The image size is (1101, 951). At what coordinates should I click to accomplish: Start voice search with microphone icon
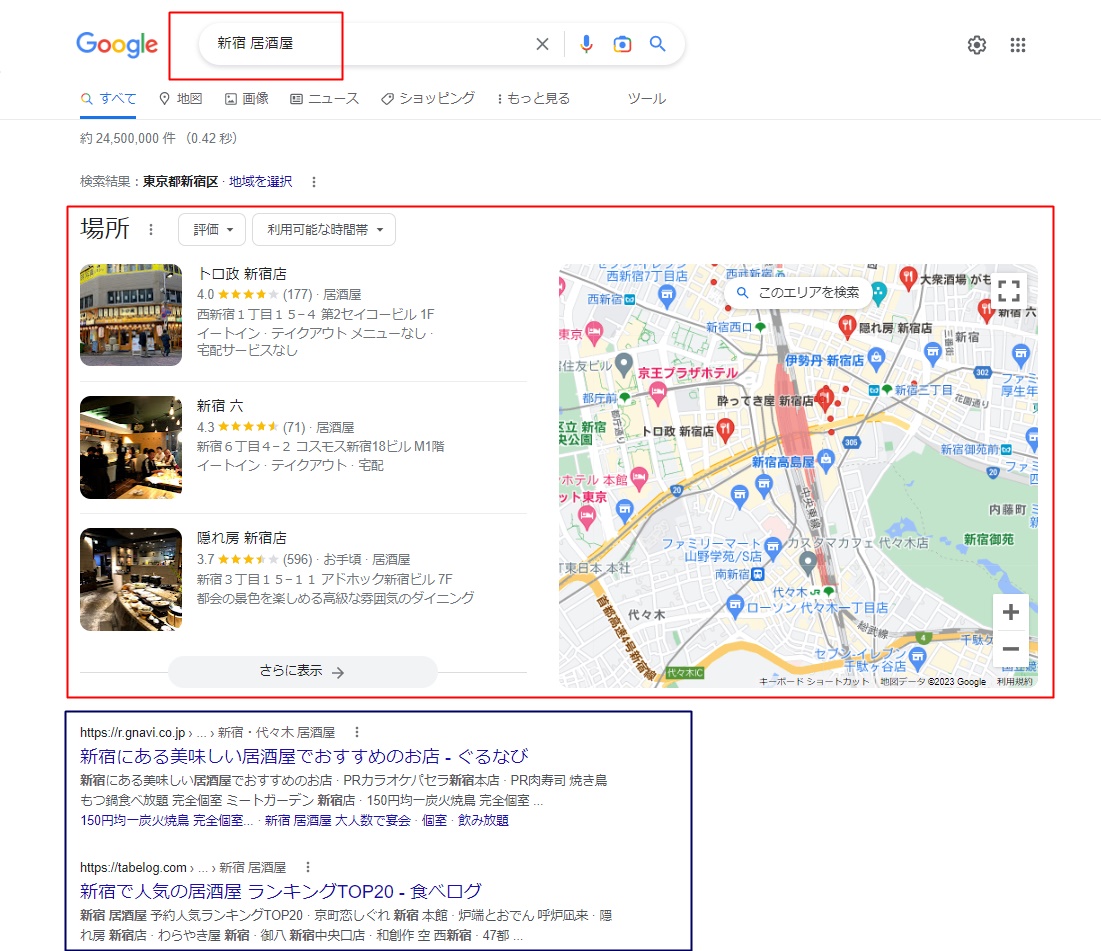[586, 44]
